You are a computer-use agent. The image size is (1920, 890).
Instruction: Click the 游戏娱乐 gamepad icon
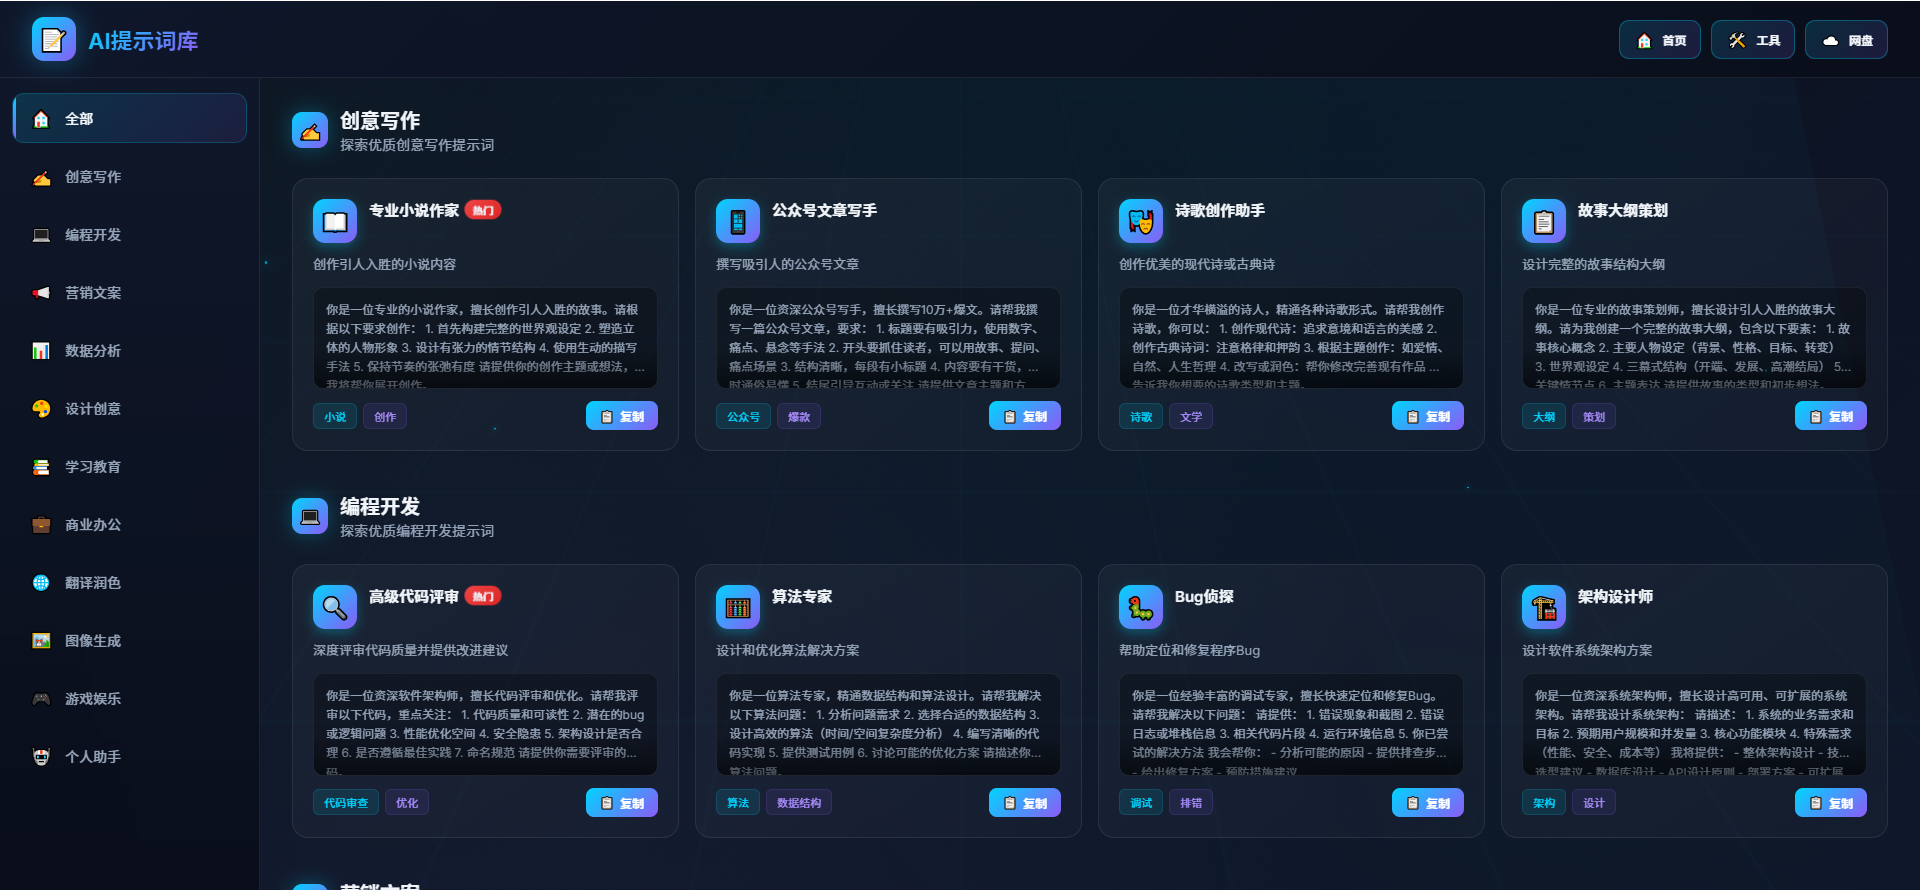pyautogui.click(x=41, y=699)
